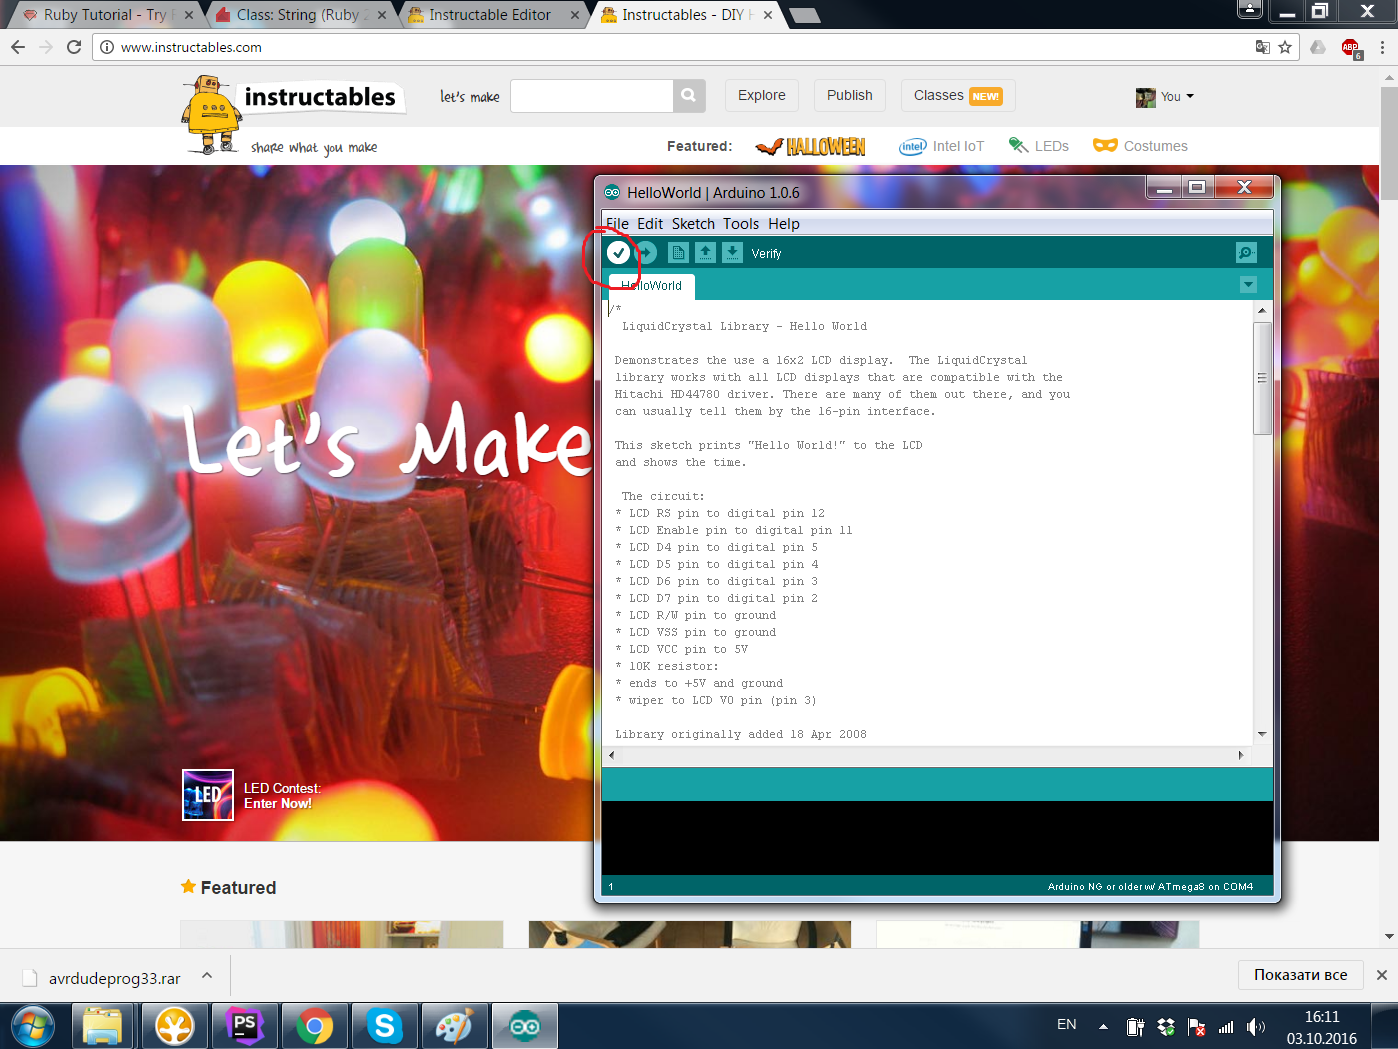
Task: Upload the sketch with the arrow button
Action: click(646, 253)
